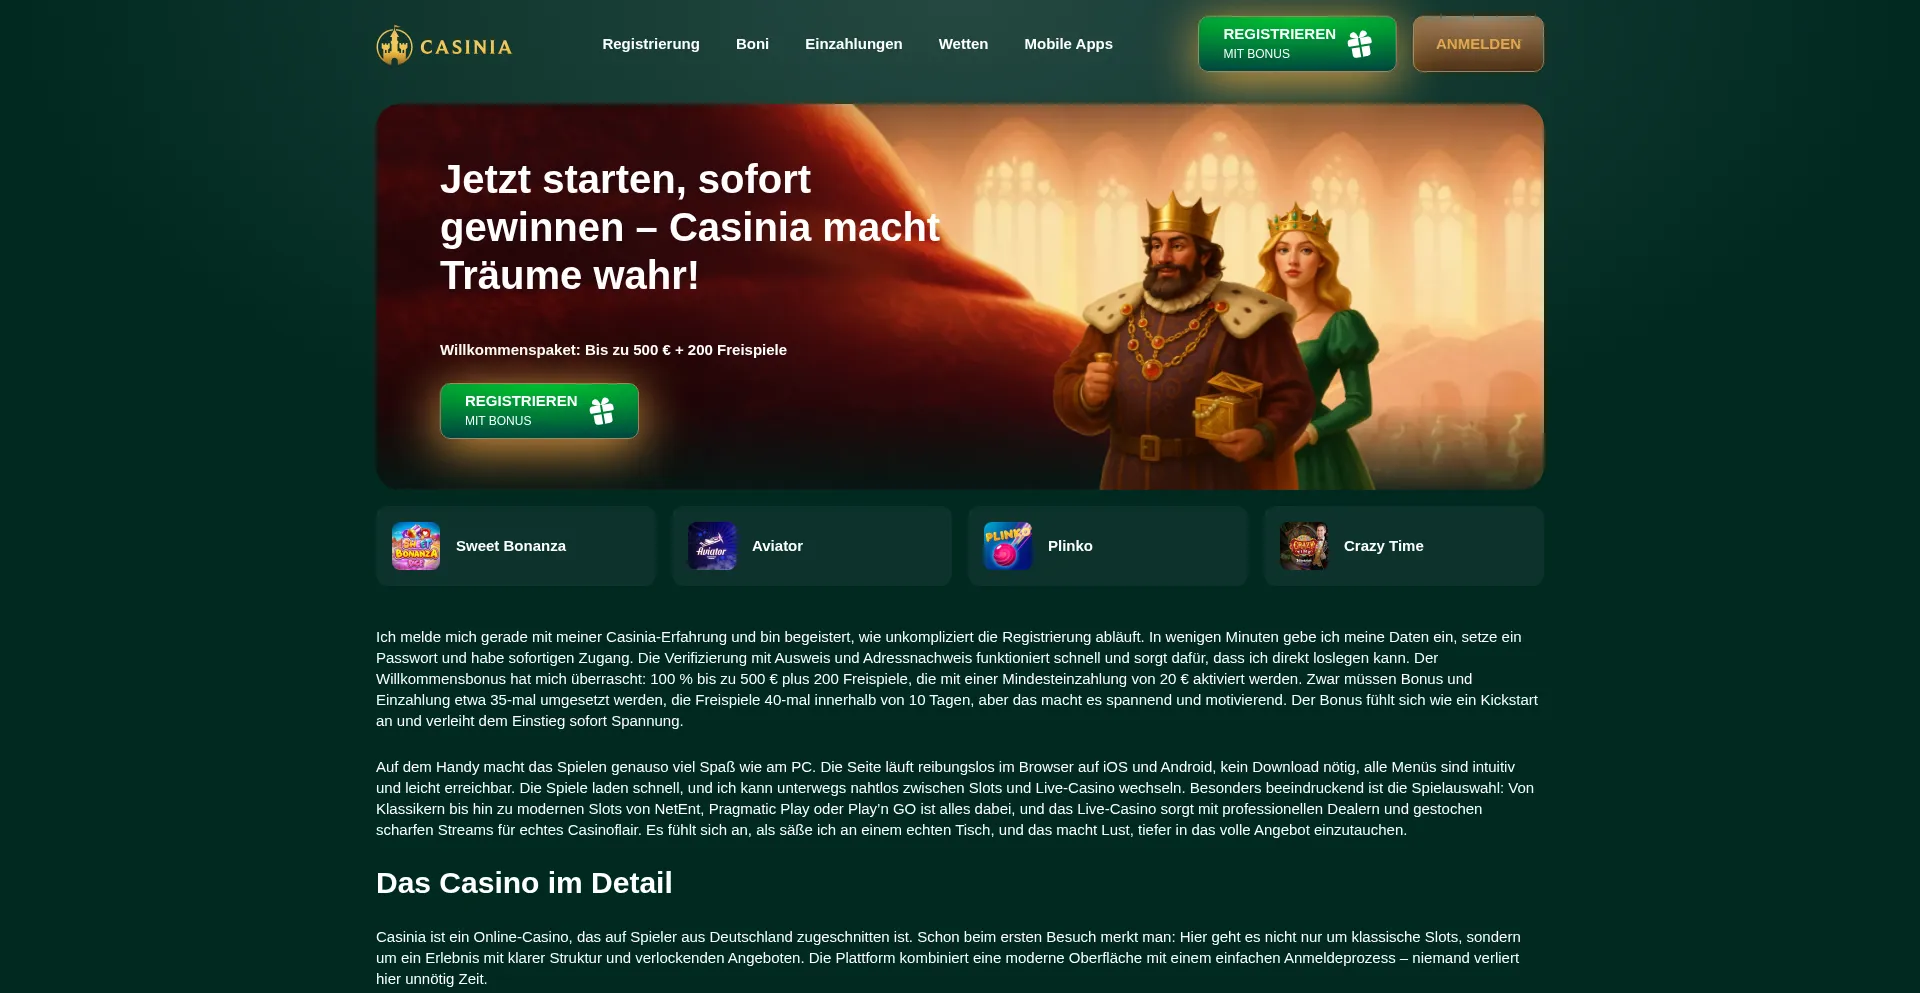
Task: Select the Crazy Time card text
Action: [x=1383, y=546]
